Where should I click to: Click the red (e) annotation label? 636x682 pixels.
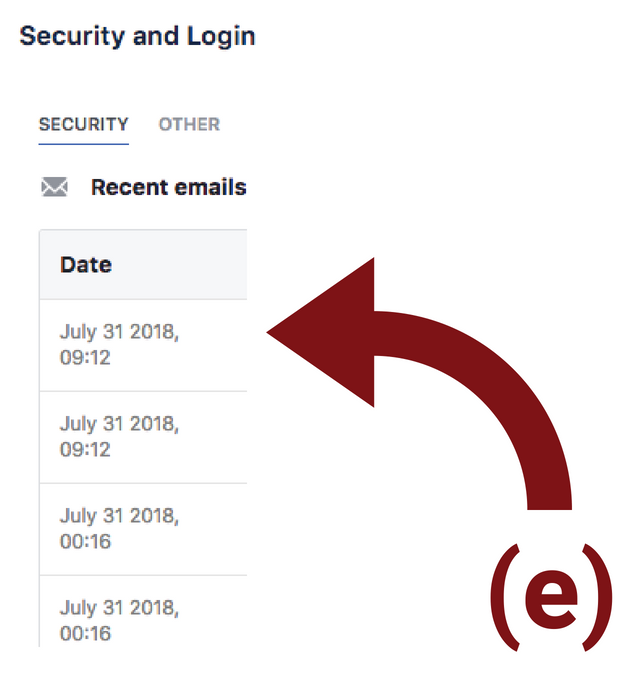coord(551,597)
